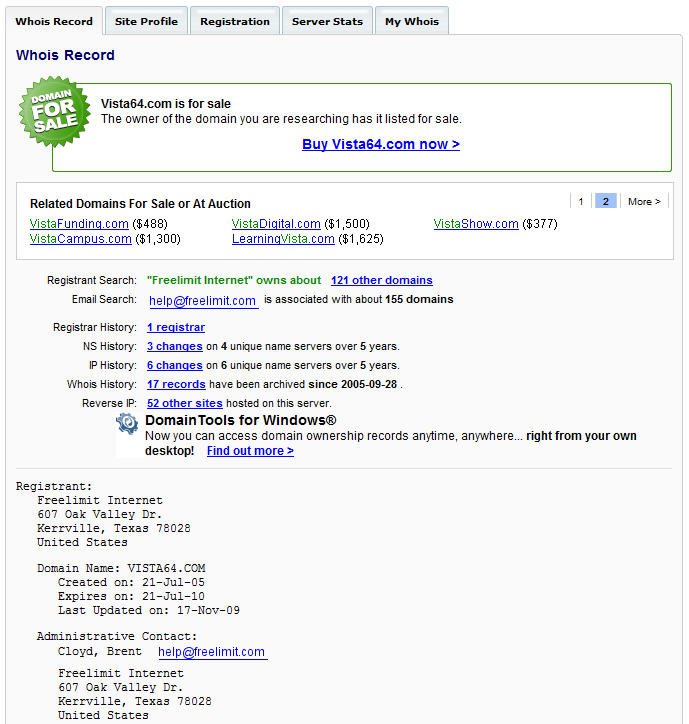Click the '"Freelimit Internet" owns about' text

pyautogui.click(x=234, y=280)
